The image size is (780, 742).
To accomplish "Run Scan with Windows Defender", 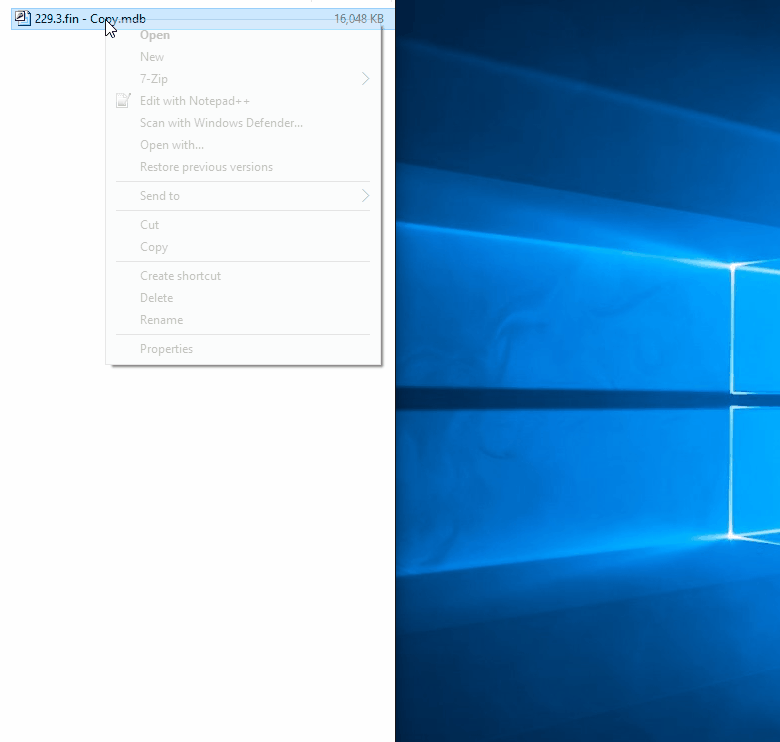I will (x=221, y=123).
